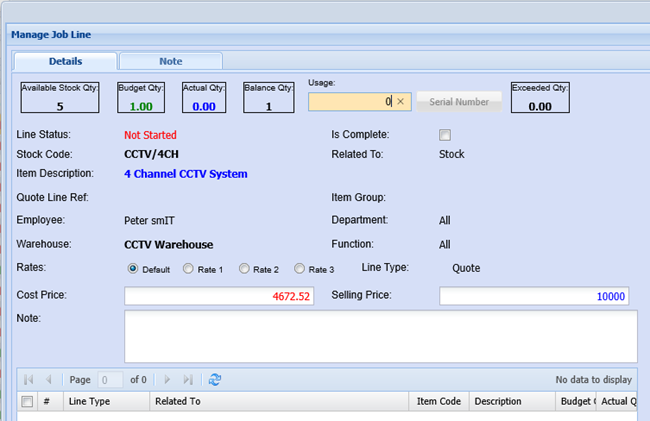Click inside the Note text area
Image resolution: width=650 pixels, height=421 pixels.
[380, 334]
